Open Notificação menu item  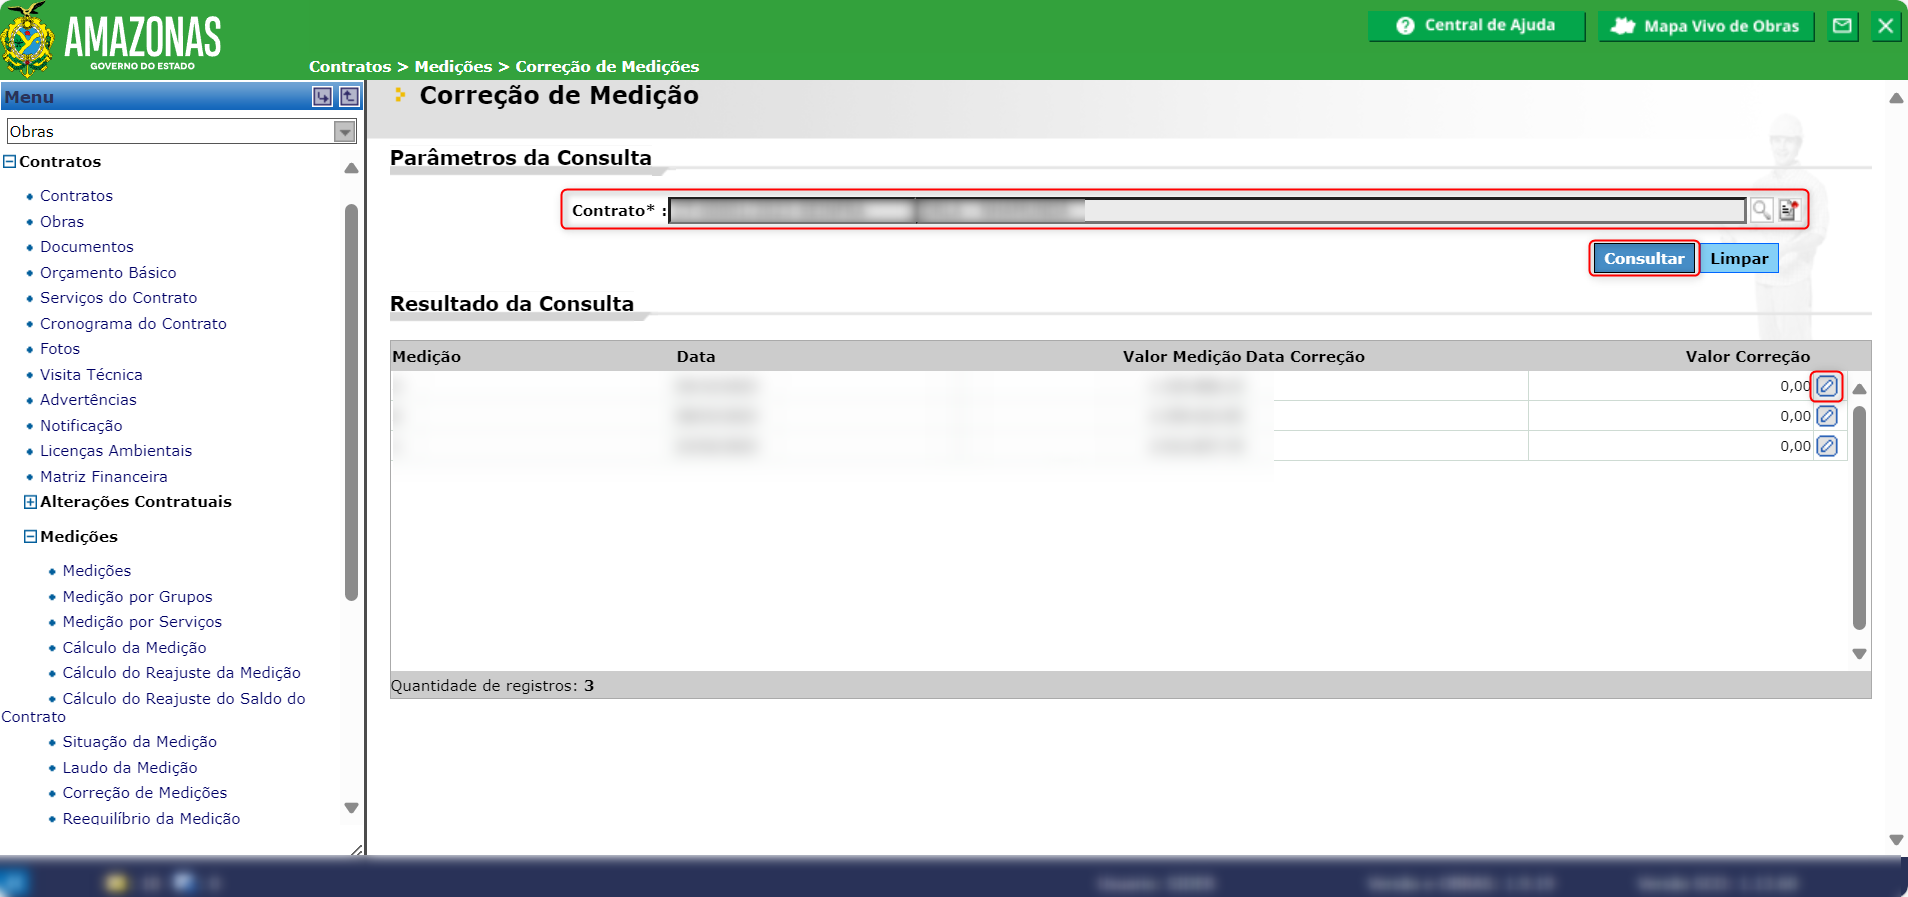[81, 426]
